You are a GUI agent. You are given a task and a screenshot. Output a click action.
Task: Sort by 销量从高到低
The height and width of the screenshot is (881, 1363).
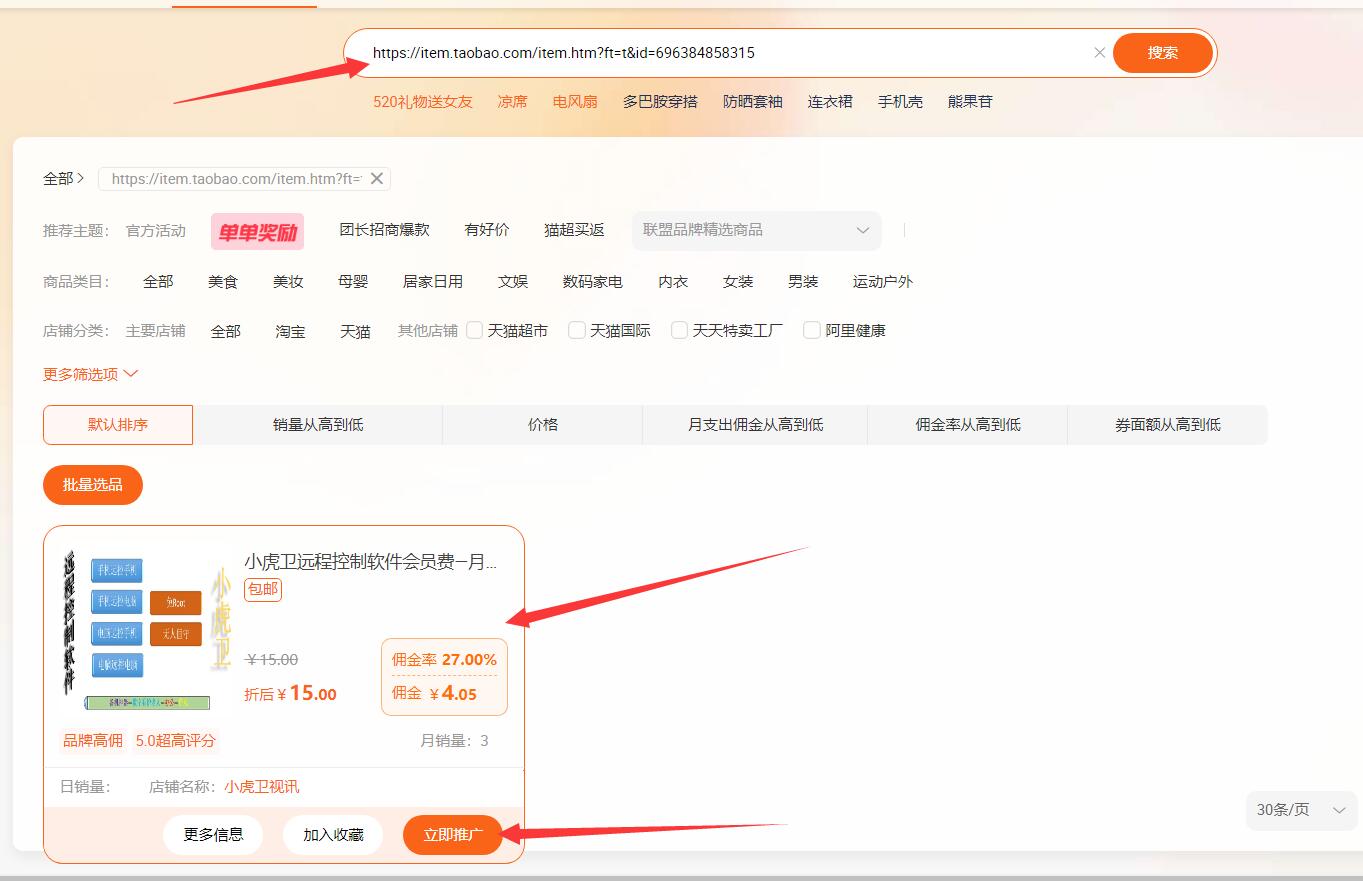click(318, 425)
